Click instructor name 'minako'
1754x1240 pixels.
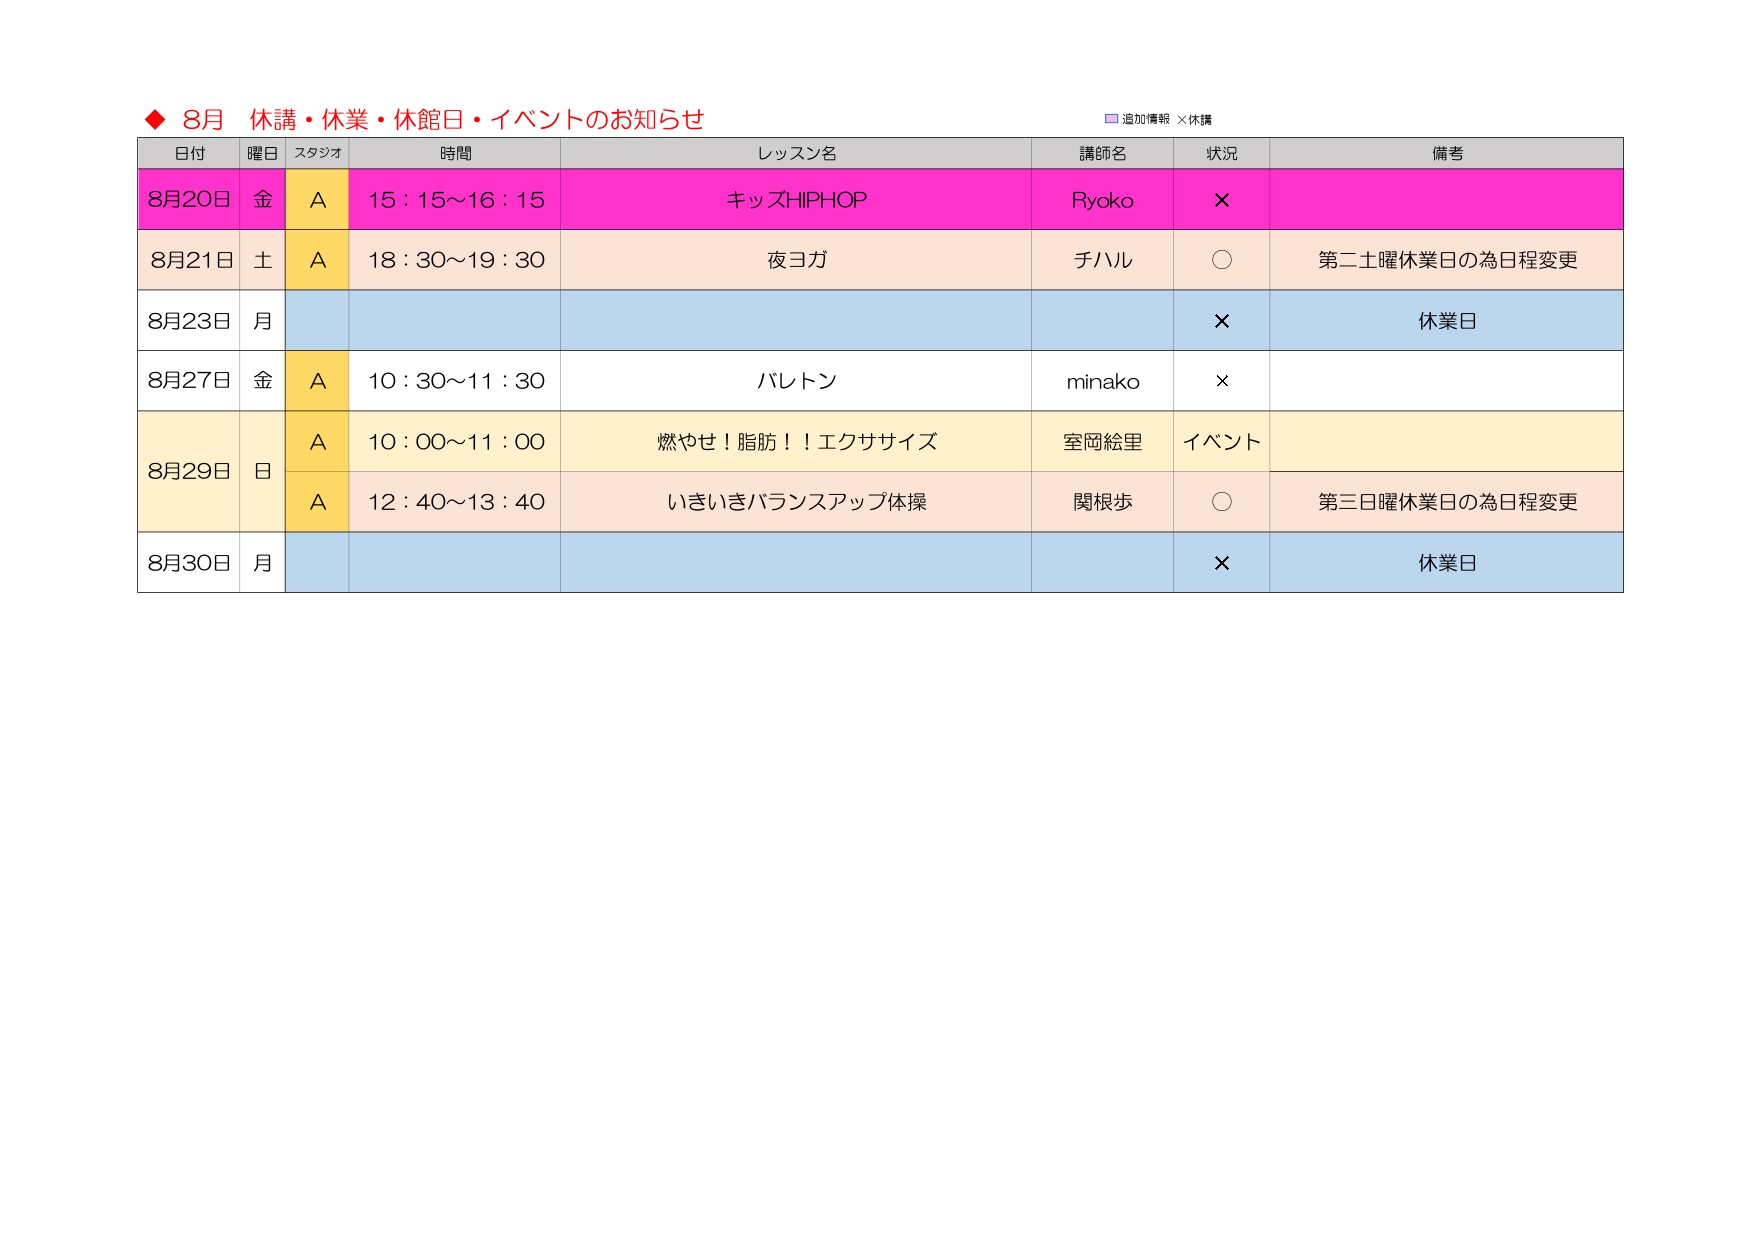pyautogui.click(x=1102, y=382)
